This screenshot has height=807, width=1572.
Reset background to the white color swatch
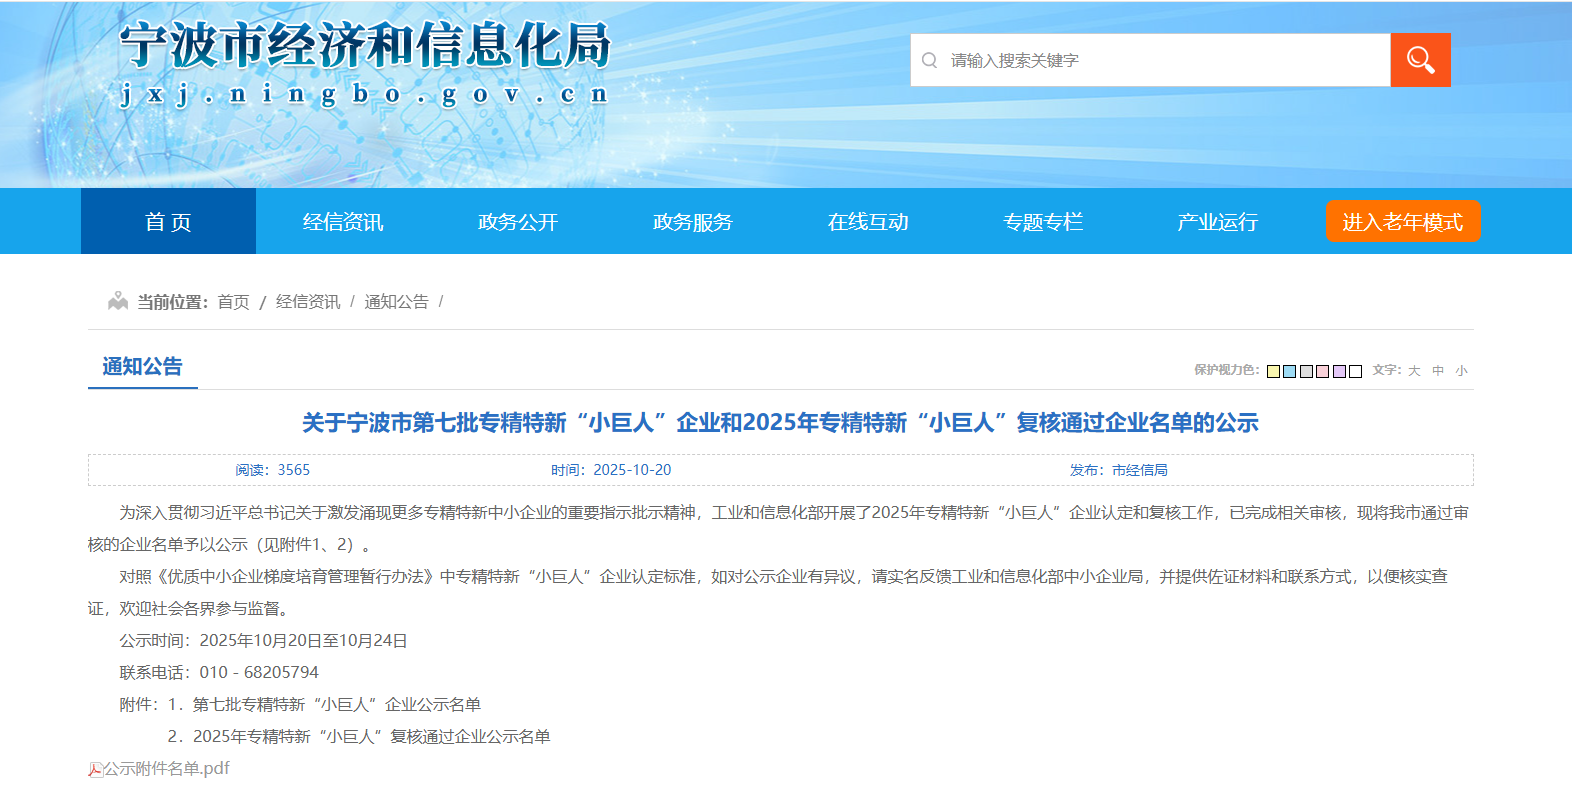click(1355, 371)
